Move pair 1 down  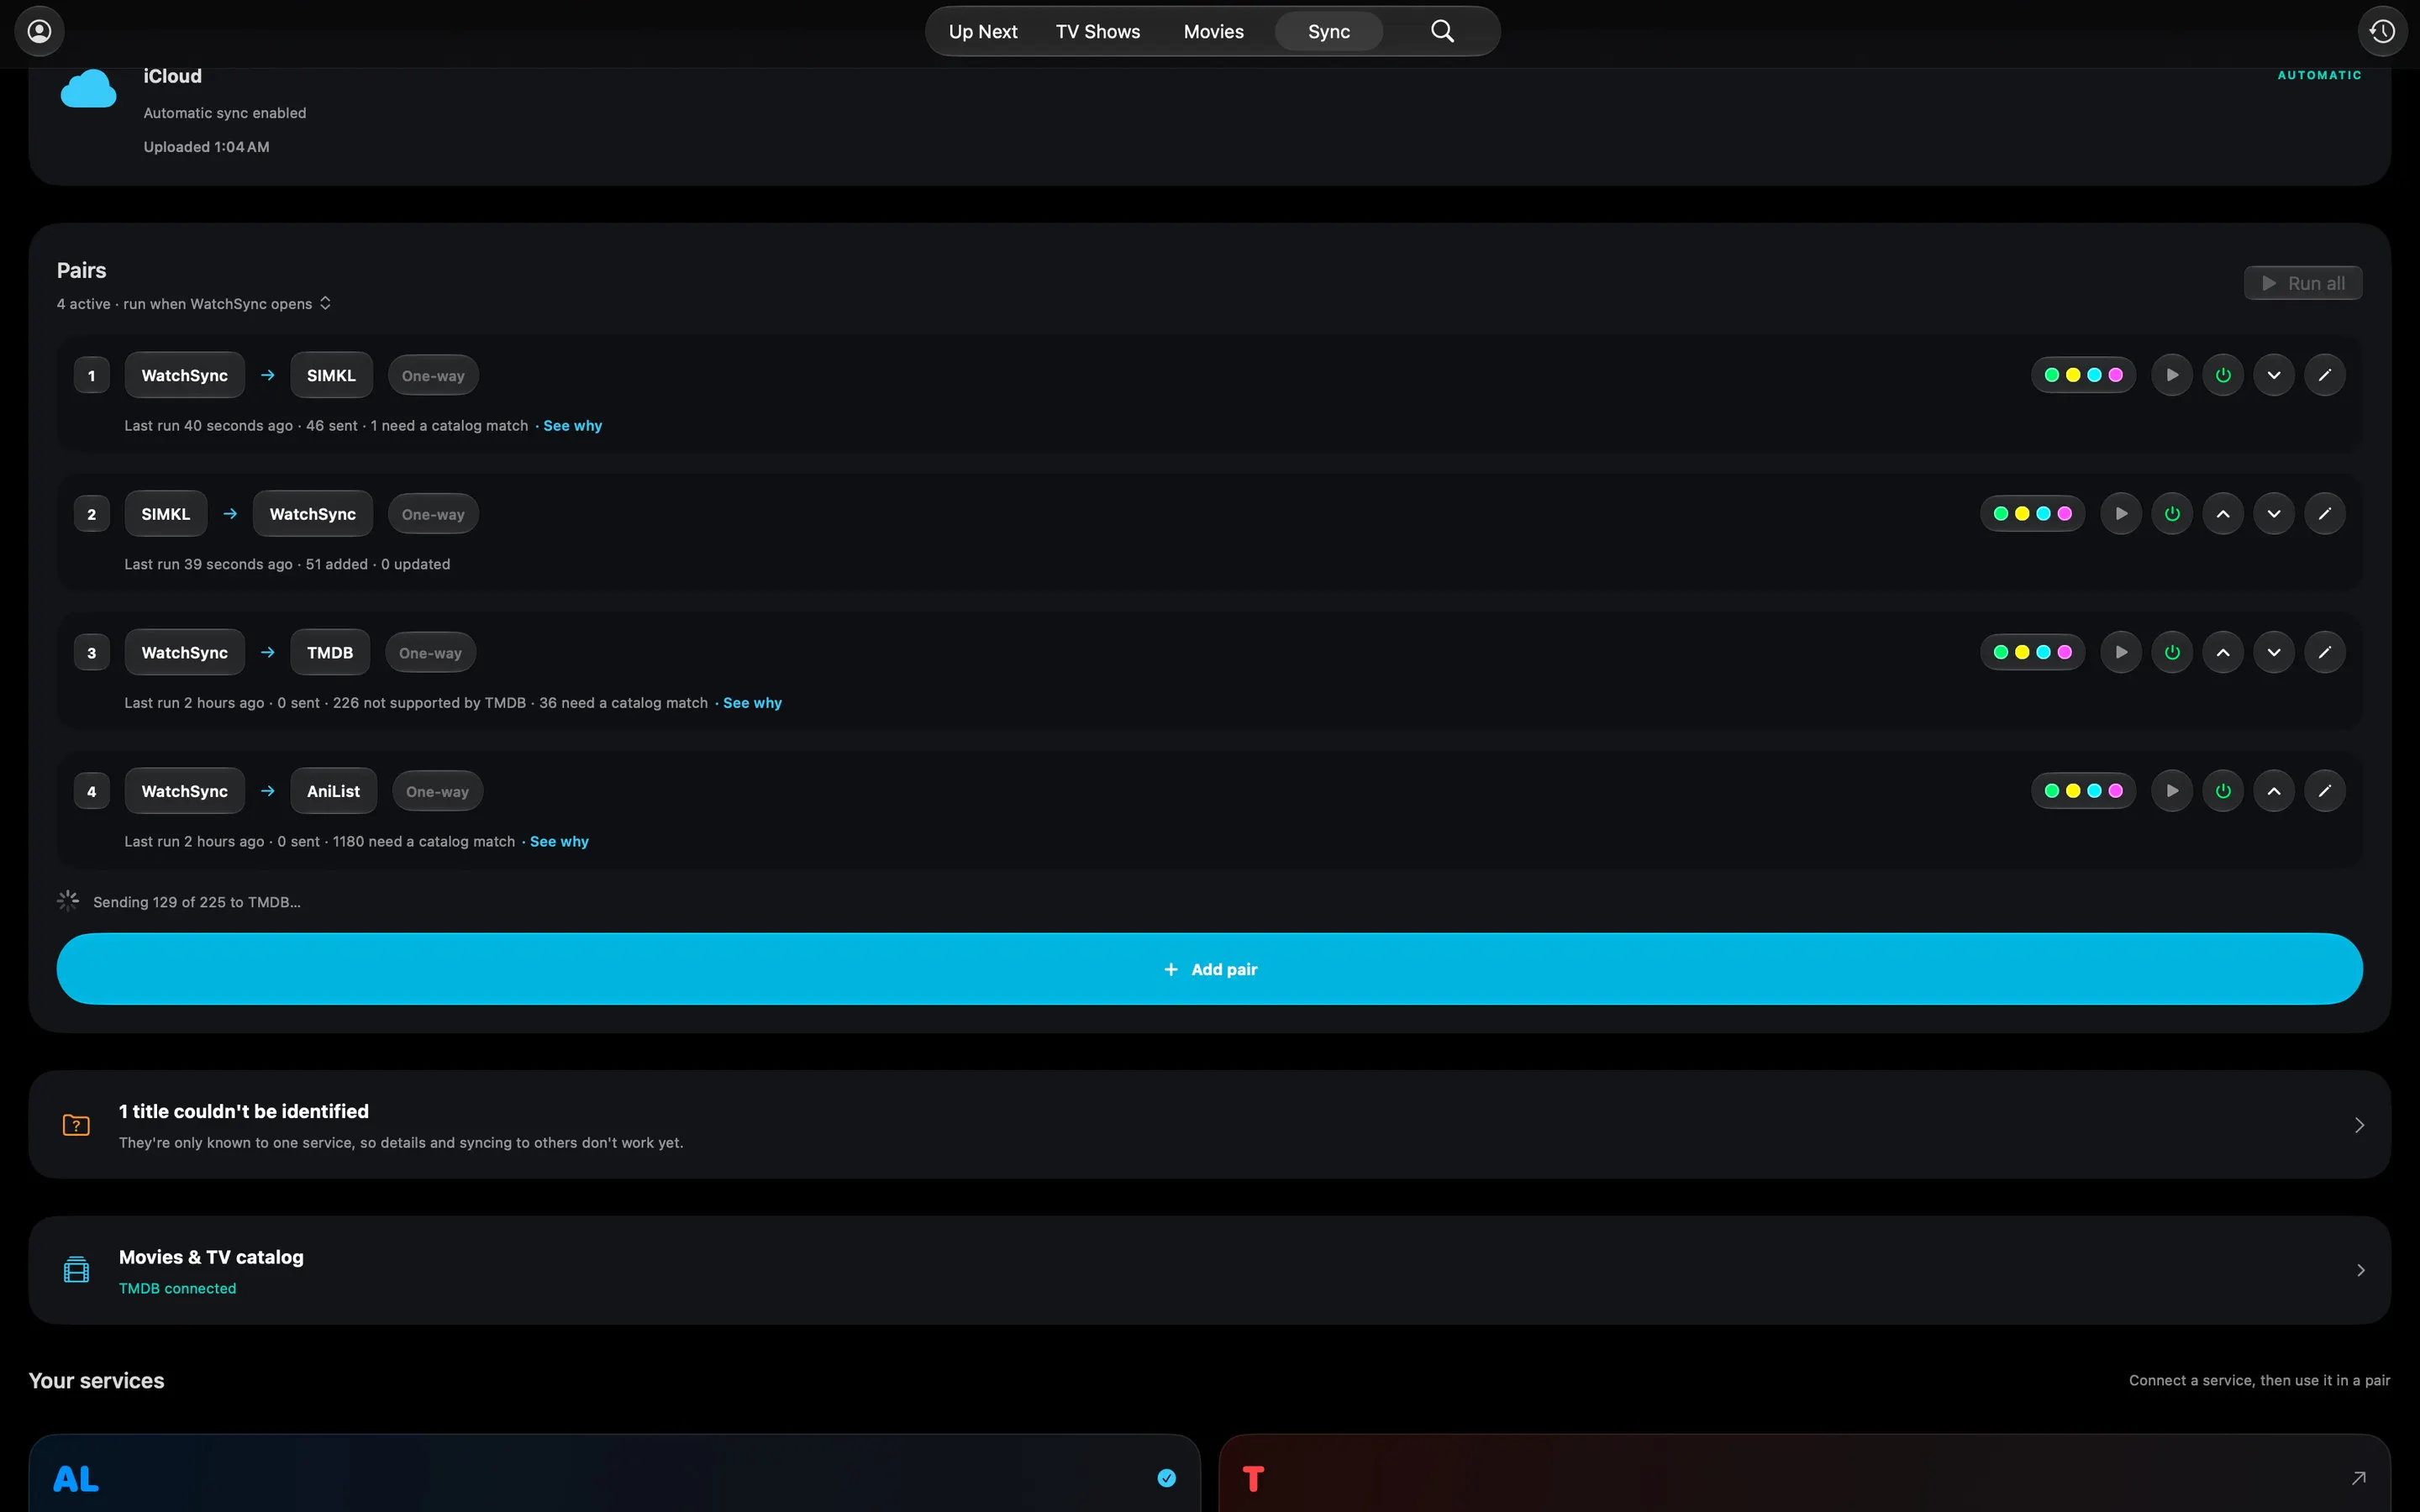(2273, 375)
